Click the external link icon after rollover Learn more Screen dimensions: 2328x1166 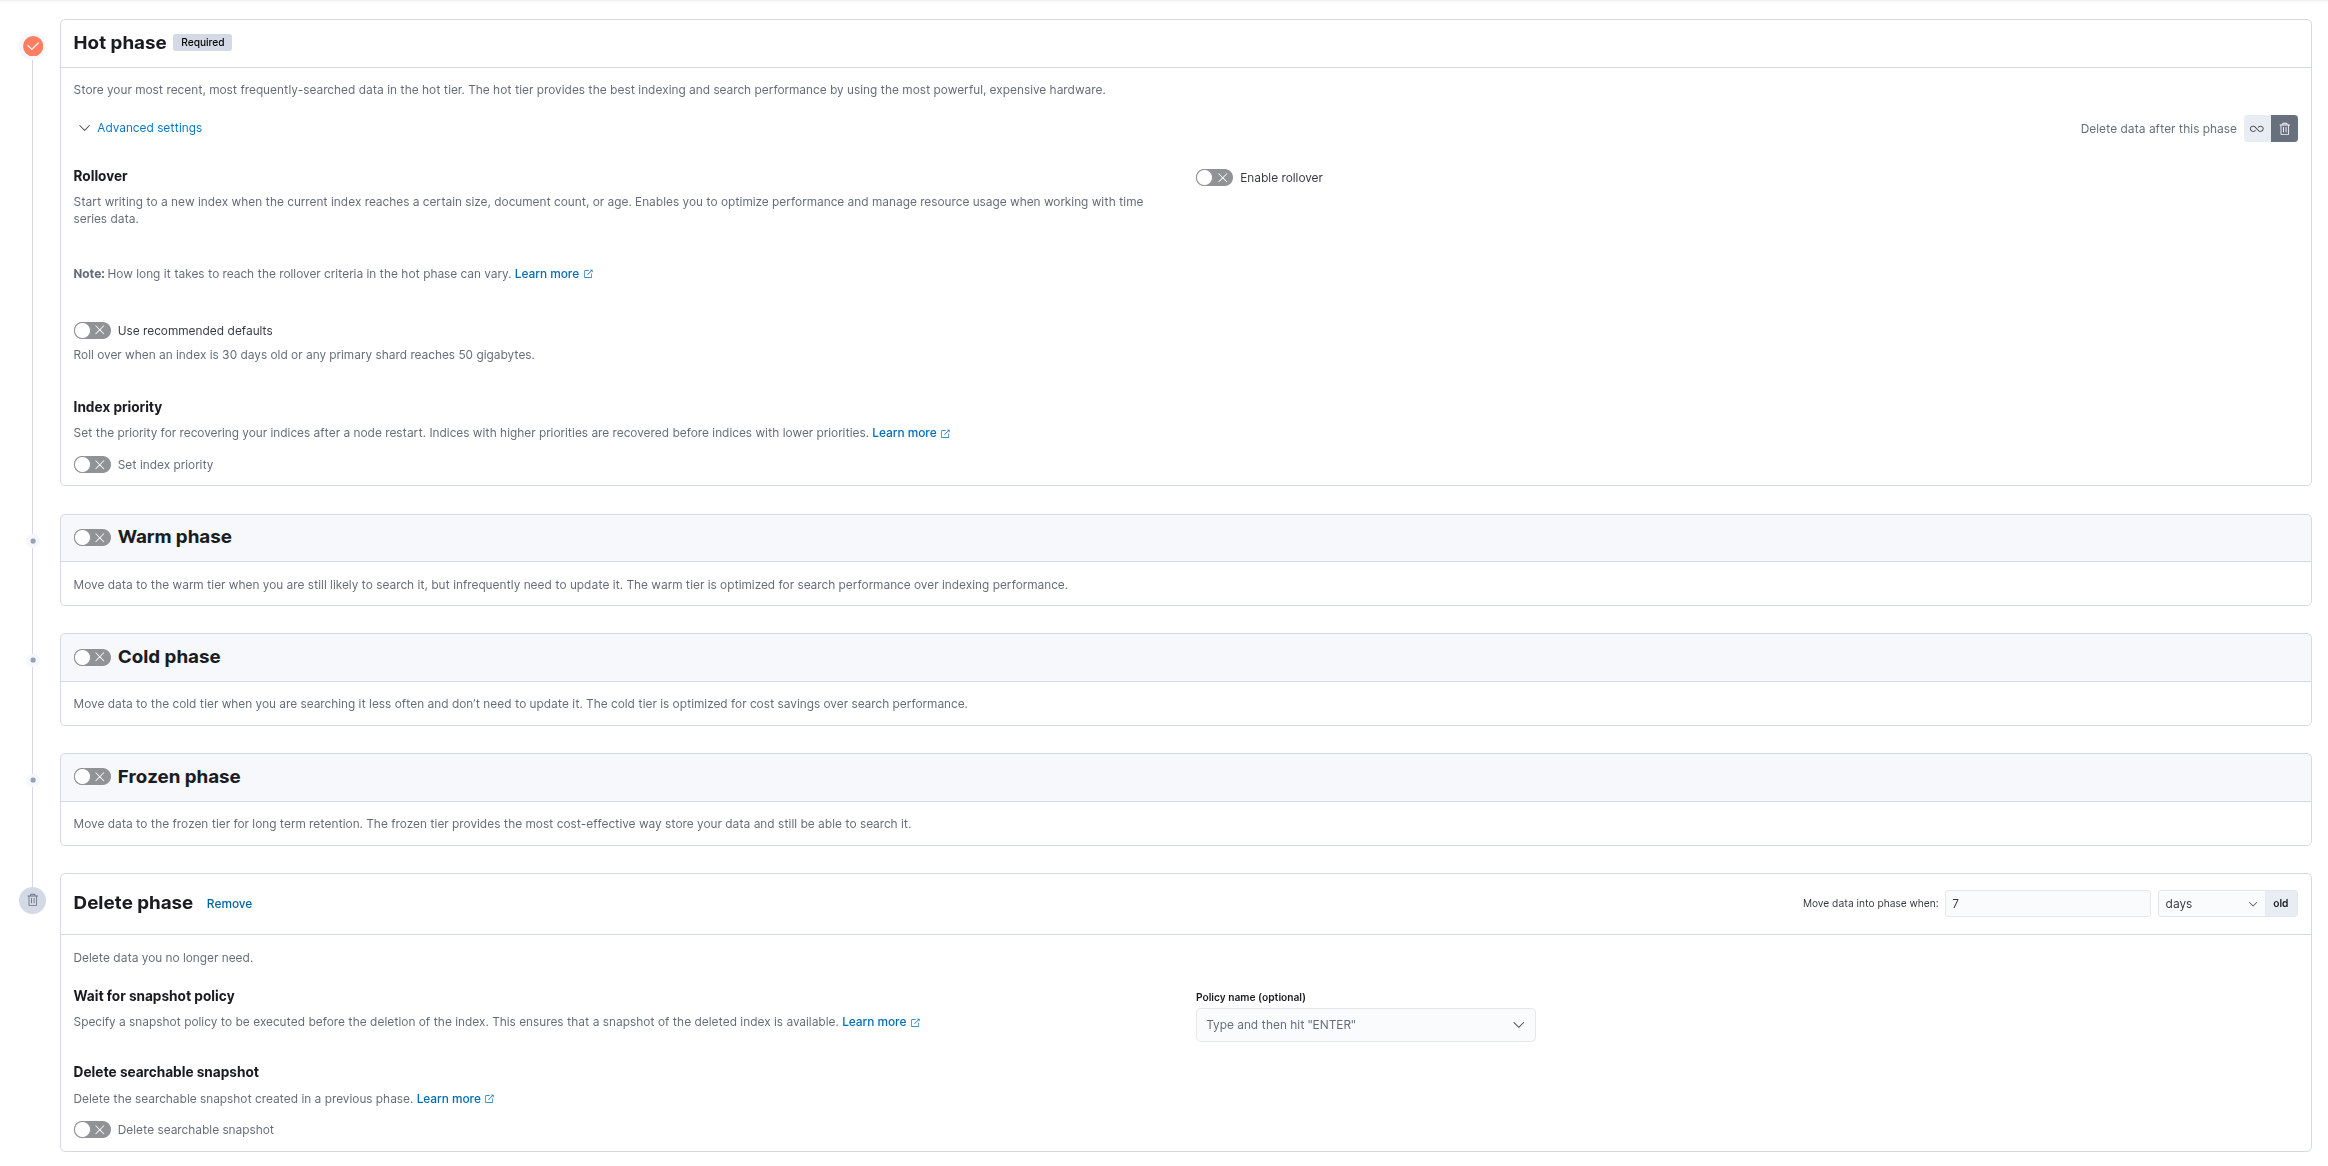click(588, 274)
